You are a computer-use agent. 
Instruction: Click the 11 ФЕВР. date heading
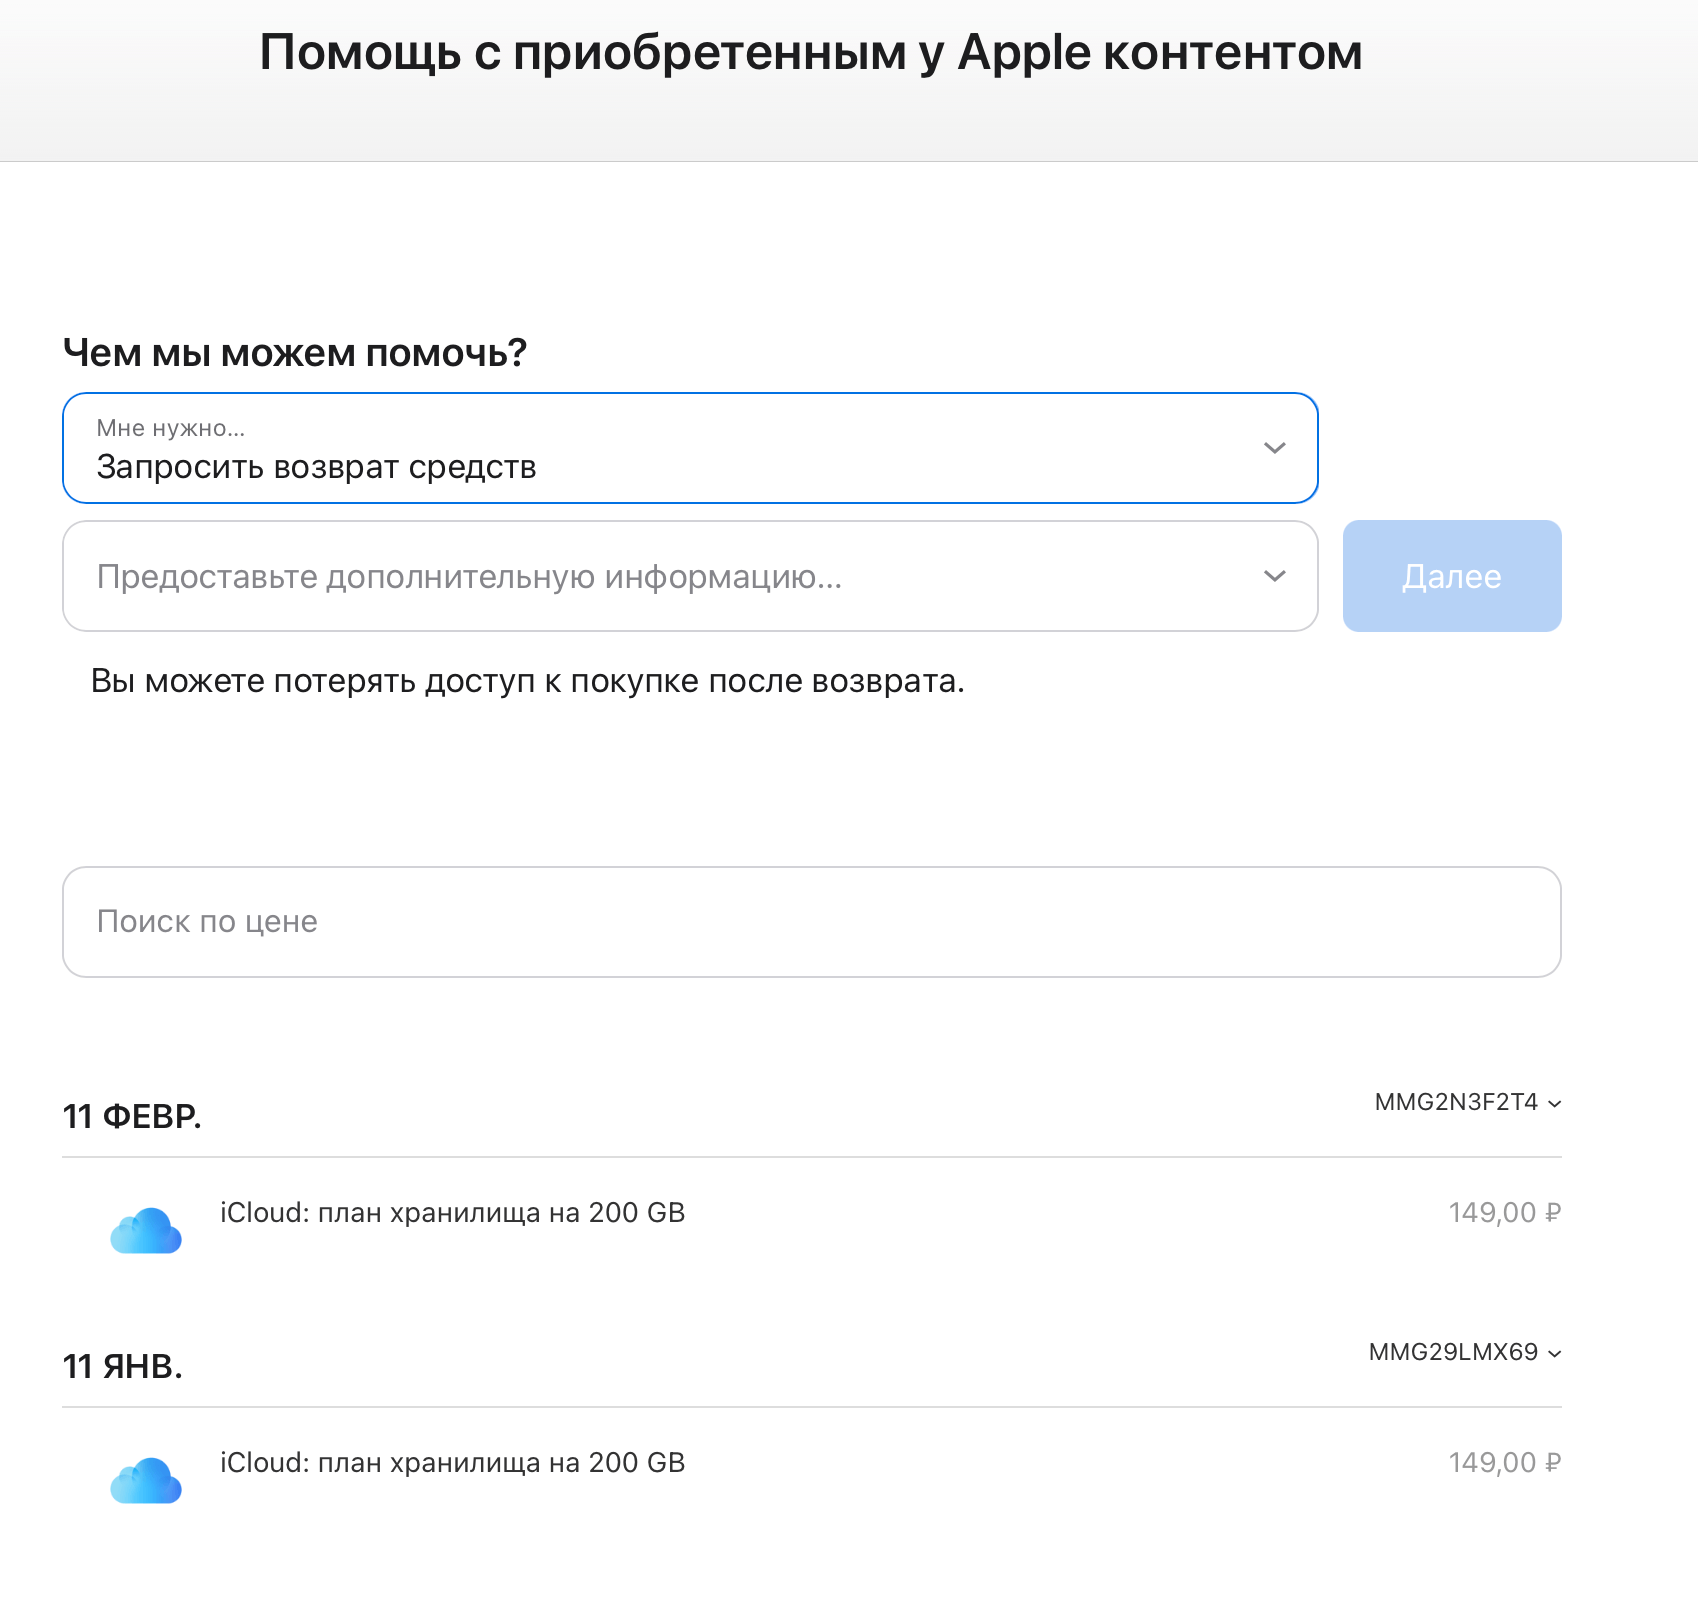click(x=132, y=1117)
